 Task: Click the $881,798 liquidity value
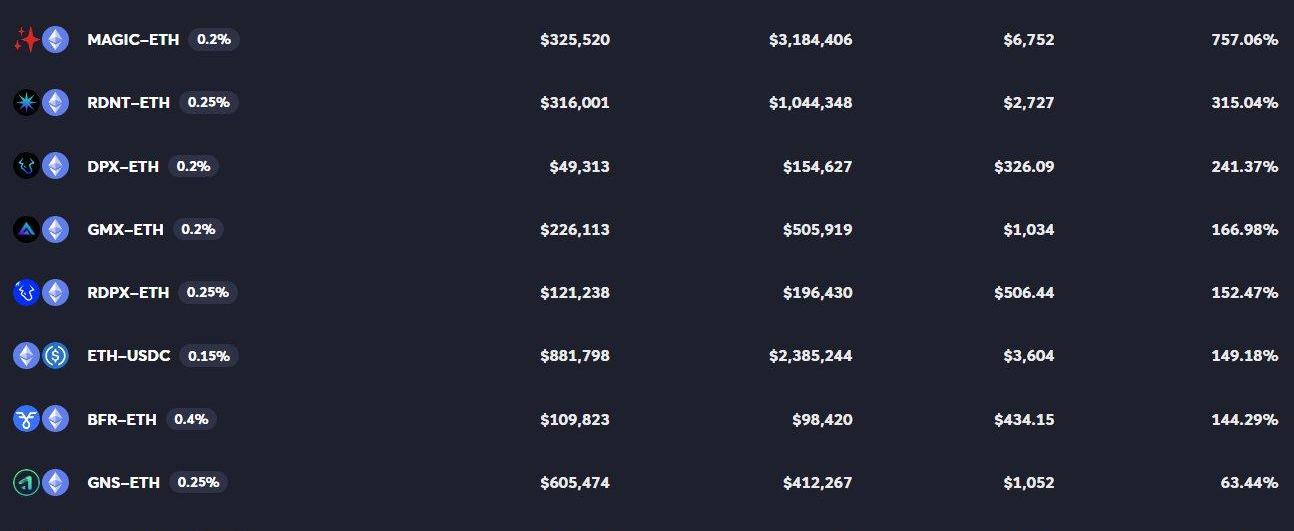(574, 356)
